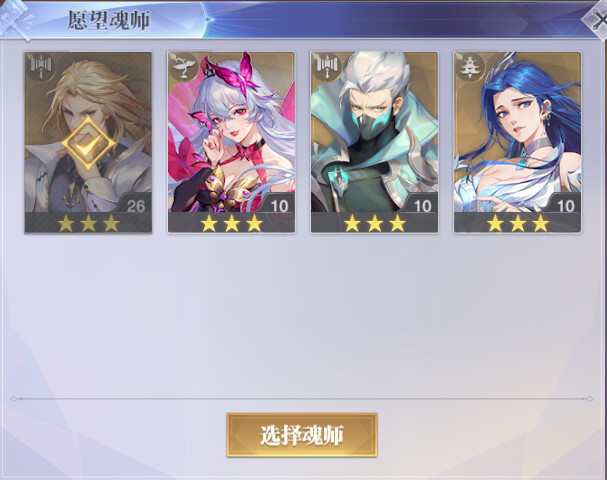Click the hammer emblem beside the 愿望魂师 title

pos(15,19)
